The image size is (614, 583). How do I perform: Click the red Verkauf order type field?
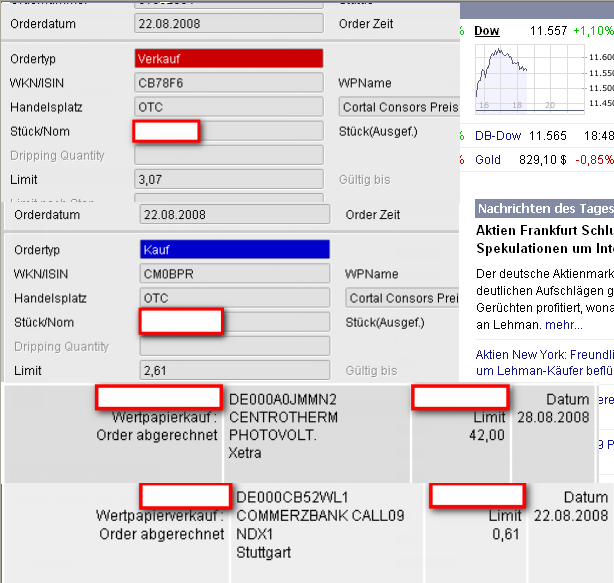(229, 58)
